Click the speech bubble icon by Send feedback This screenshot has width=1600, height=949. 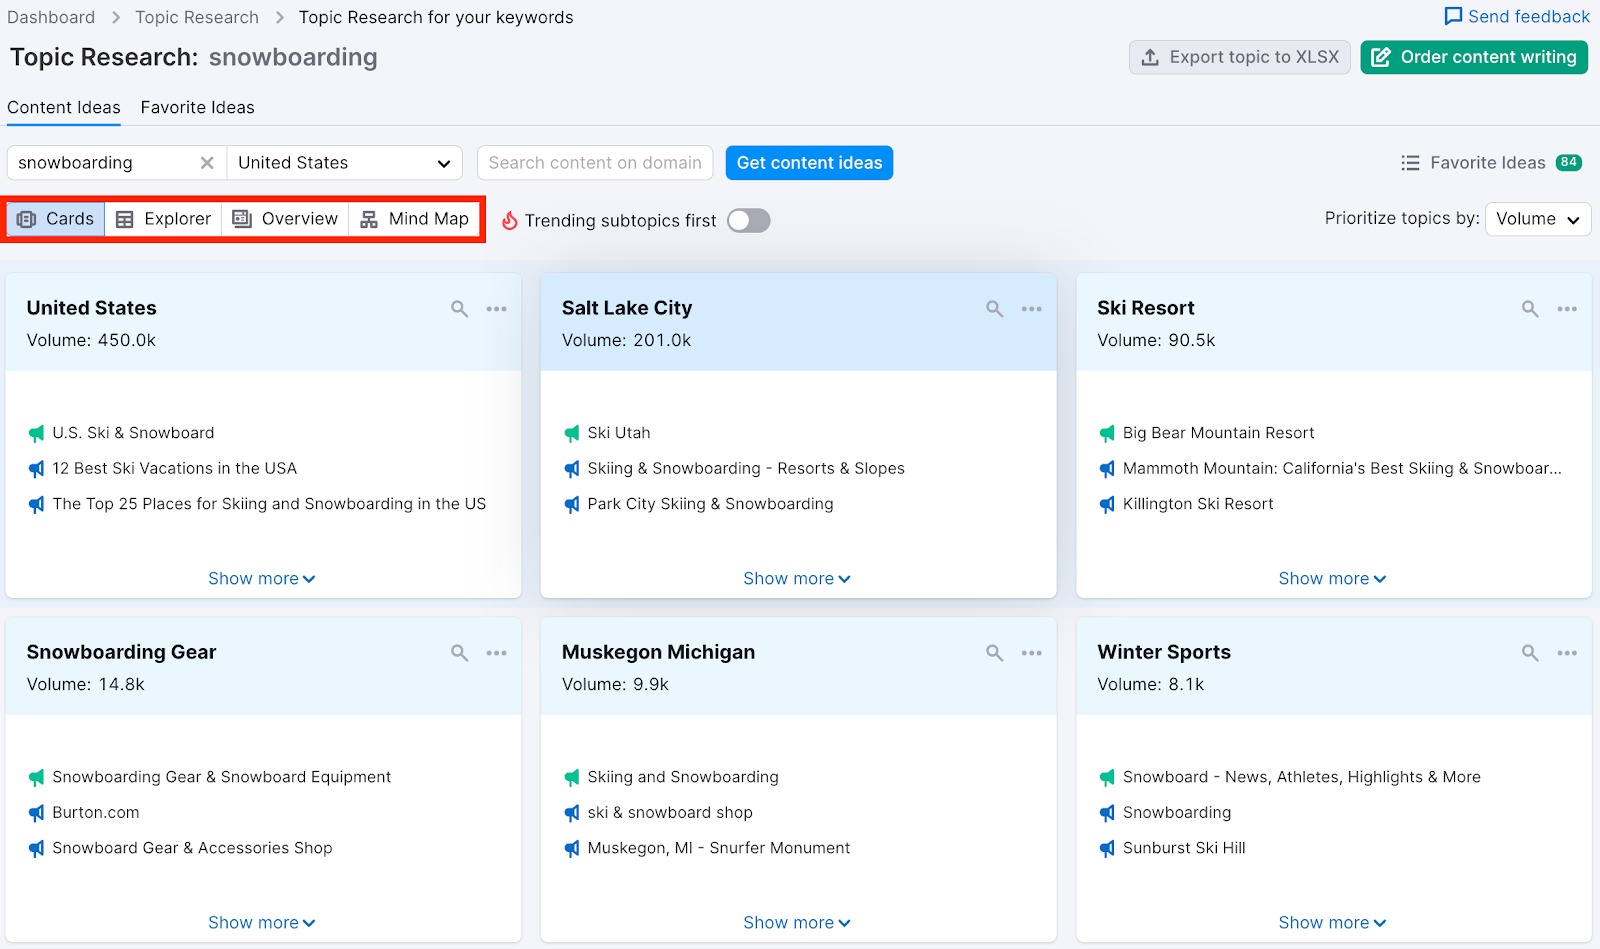pos(1453,16)
